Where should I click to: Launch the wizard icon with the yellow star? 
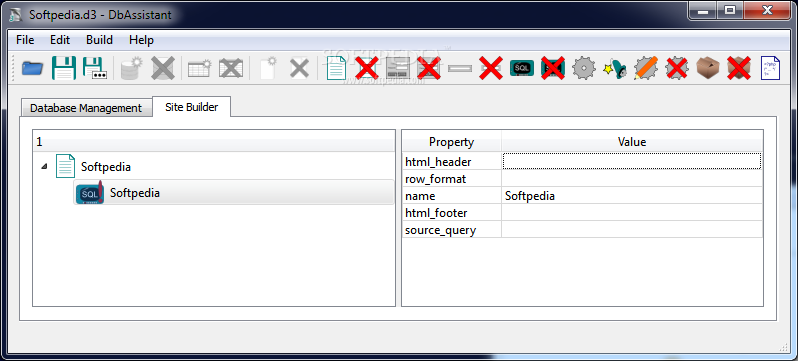click(x=615, y=68)
